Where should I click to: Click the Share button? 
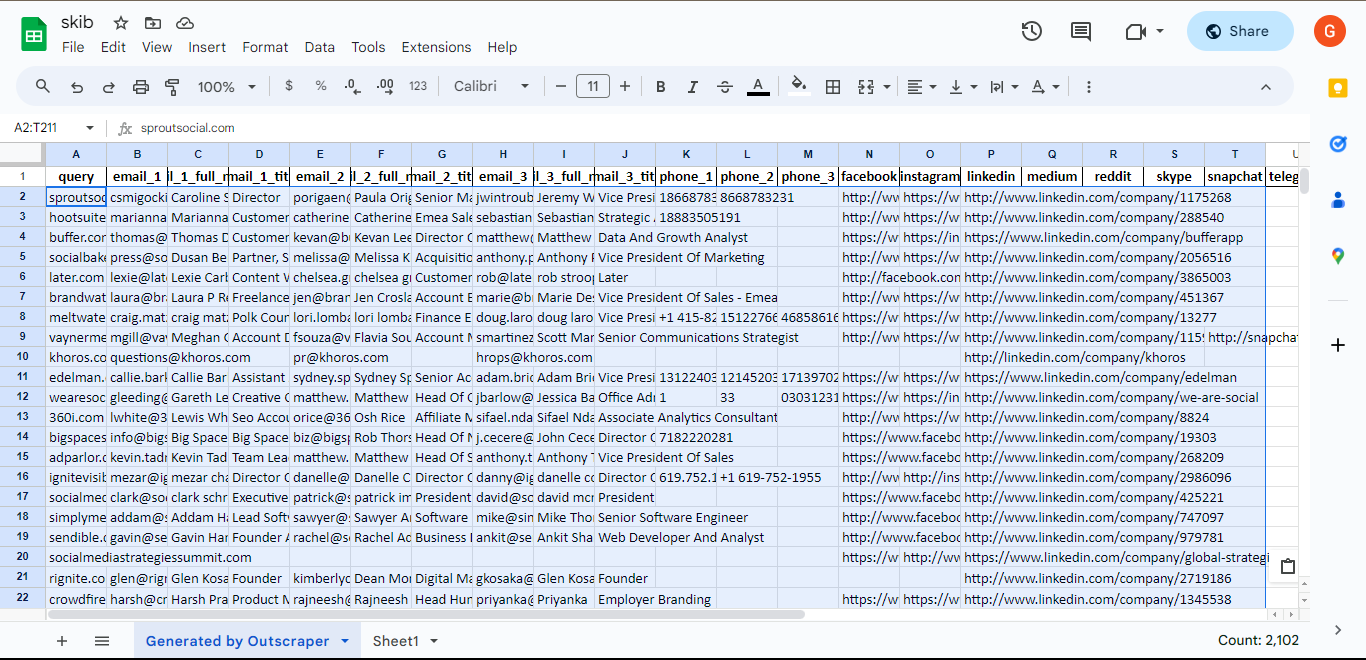pos(1240,31)
